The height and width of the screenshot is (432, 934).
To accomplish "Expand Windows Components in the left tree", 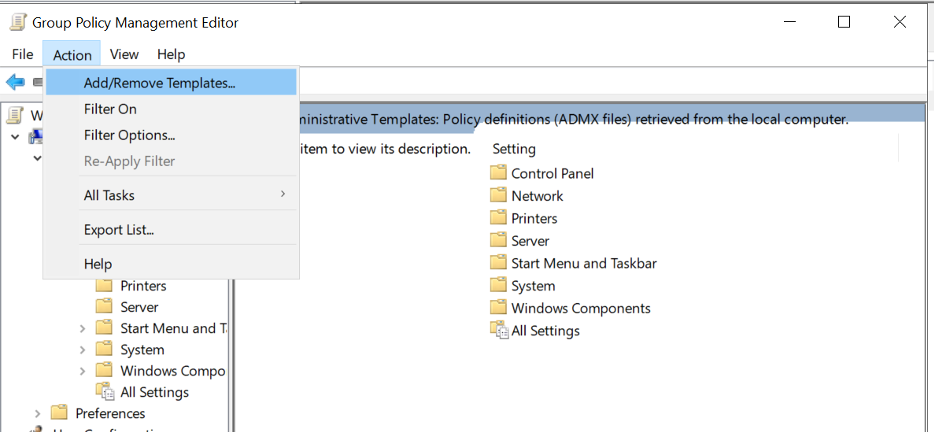I will (83, 371).
